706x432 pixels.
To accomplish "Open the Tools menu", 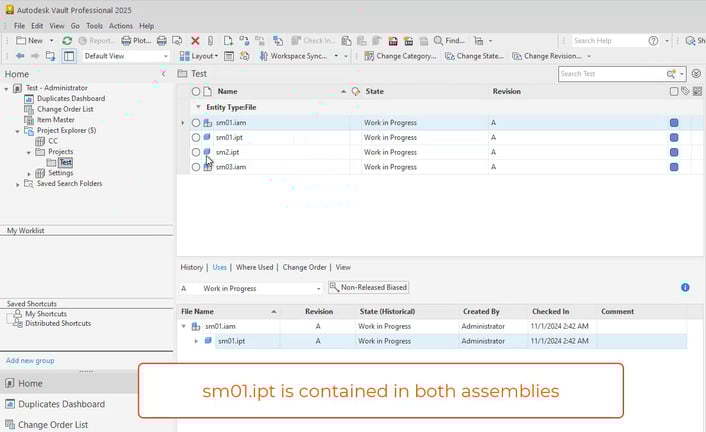I will point(94,26).
